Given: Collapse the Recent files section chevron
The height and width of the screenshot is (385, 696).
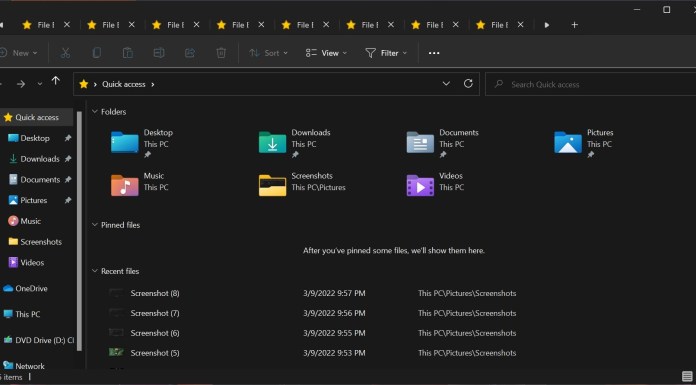Looking at the screenshot, I should click(95, 271).
